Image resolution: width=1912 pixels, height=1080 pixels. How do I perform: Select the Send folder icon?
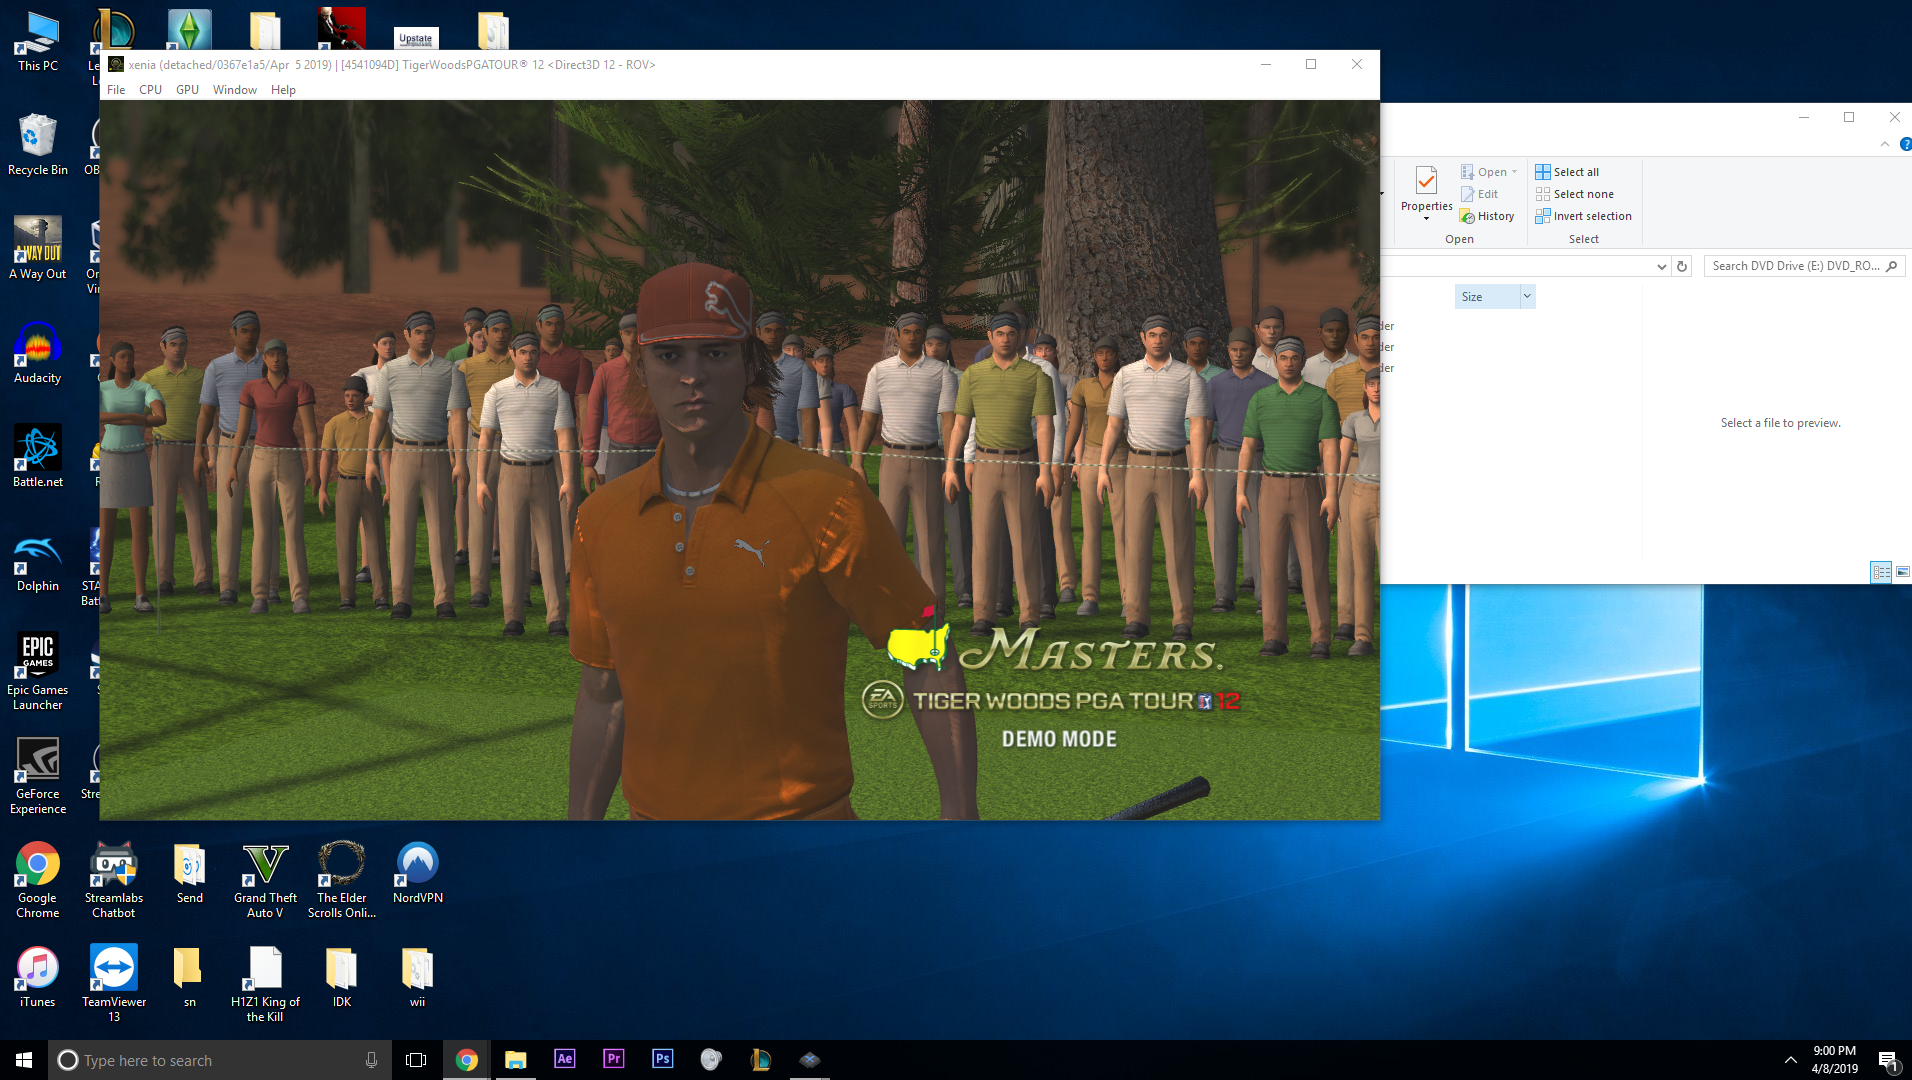point(190,874)
